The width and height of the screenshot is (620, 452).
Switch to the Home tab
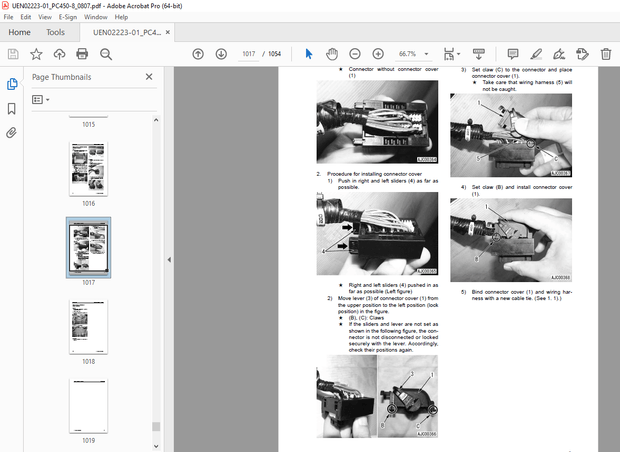(x=19, y=32)
